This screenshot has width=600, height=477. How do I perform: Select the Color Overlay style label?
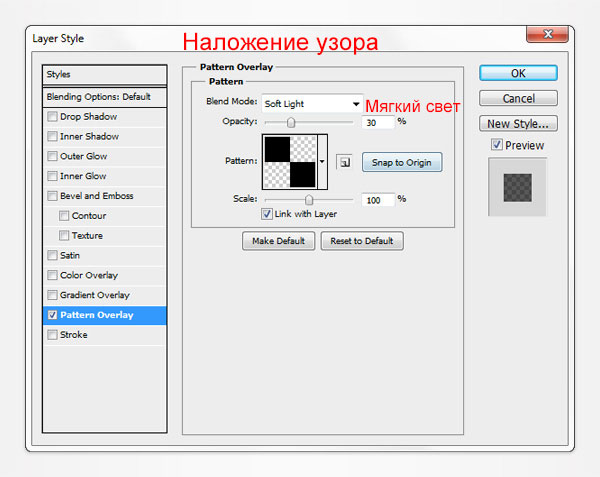tap(89, 275)
